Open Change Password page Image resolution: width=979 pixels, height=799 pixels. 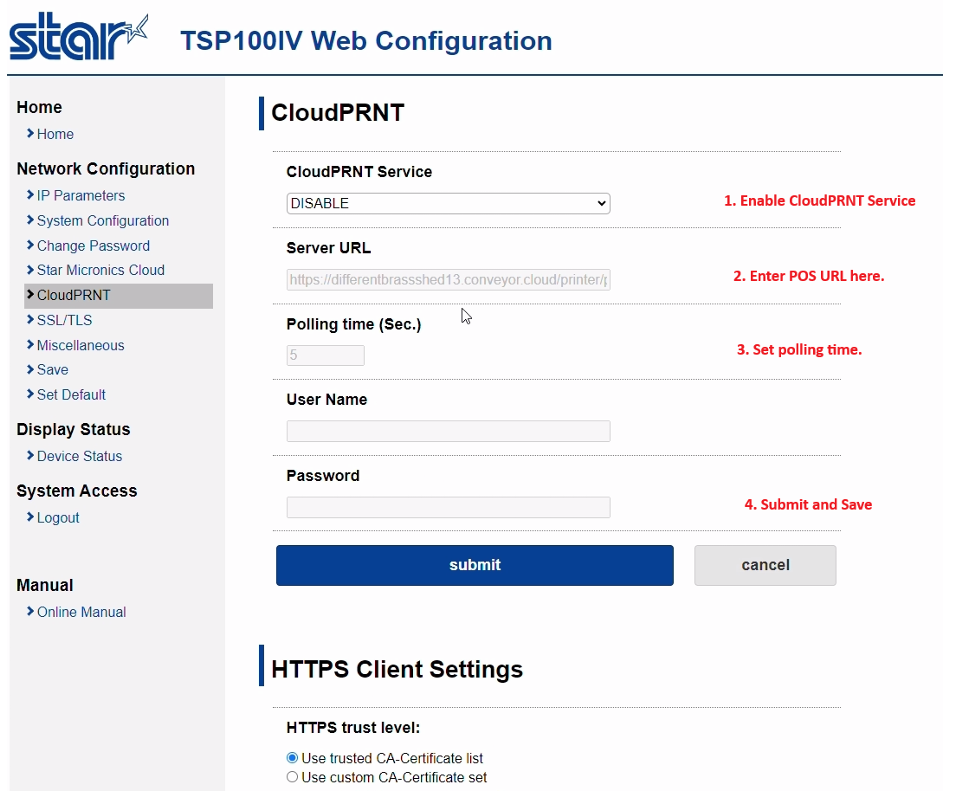(x=93, y=246)
